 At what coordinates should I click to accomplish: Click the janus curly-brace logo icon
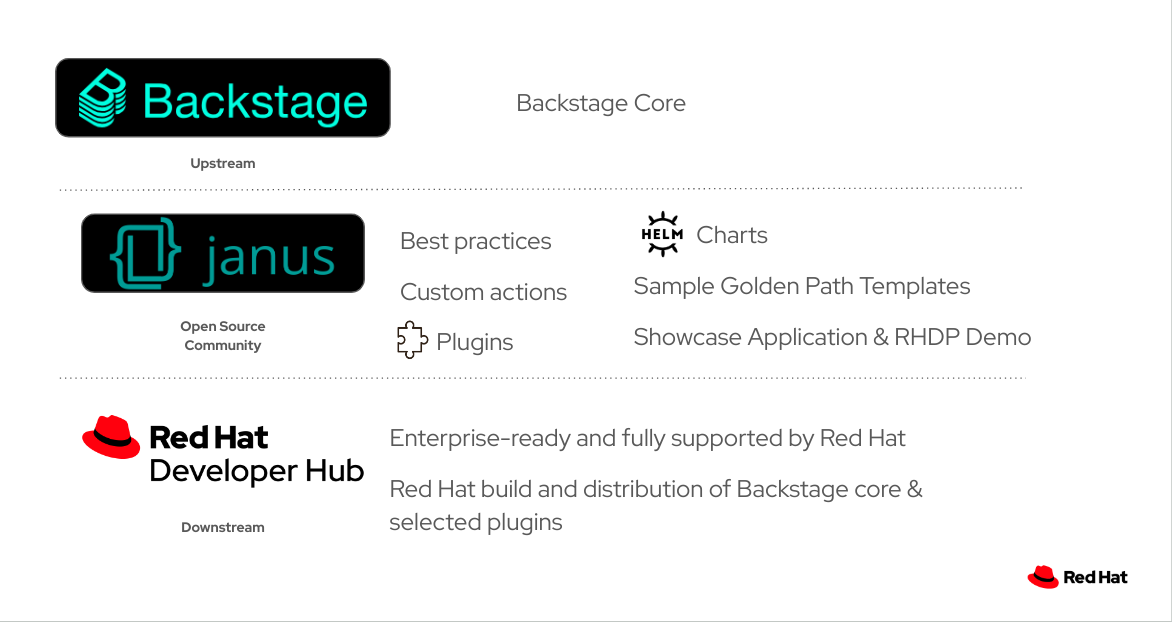pos(146,253)
